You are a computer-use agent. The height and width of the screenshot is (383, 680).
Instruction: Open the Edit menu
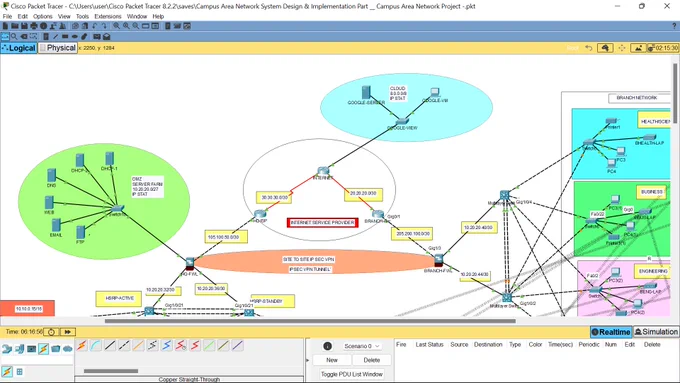coord(23,16)
